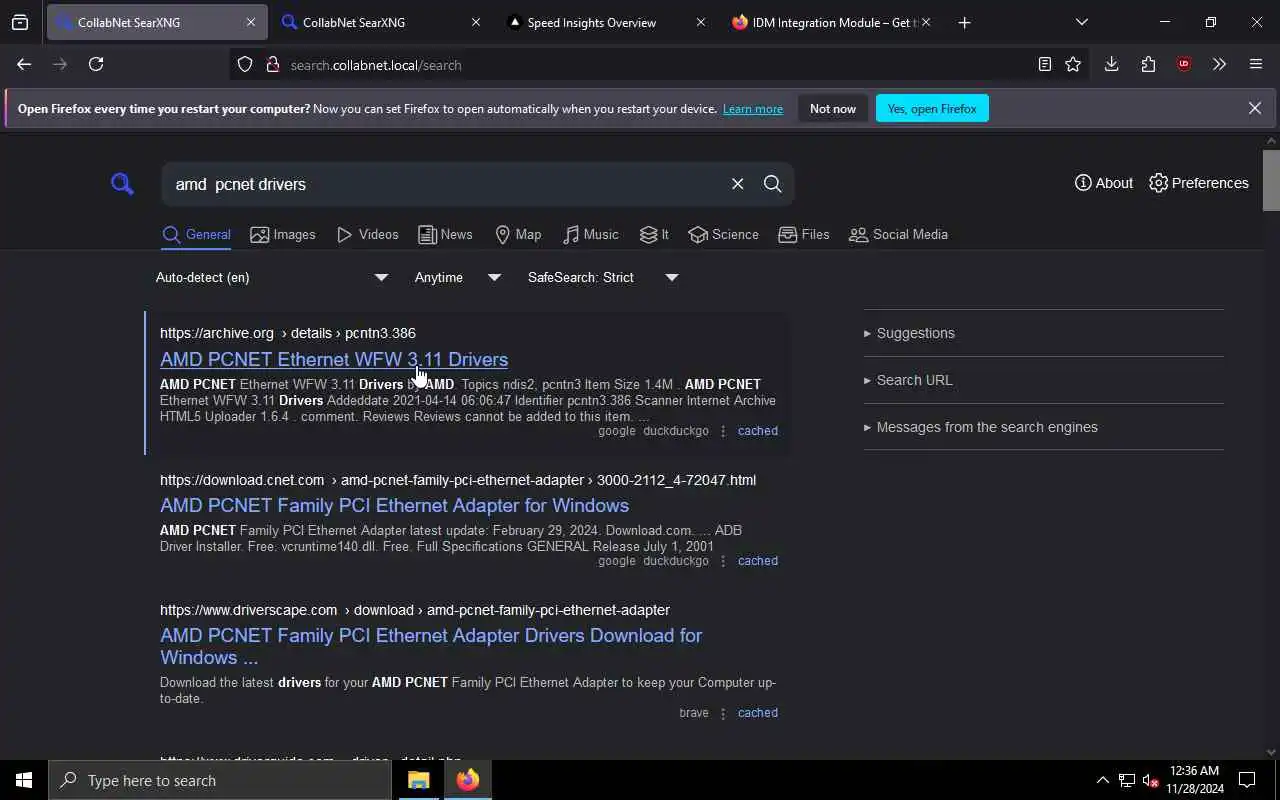The height and width of the screenshot is (800, 1280).
Task: Open Firefox View icon
Action: tap(20, 22)
